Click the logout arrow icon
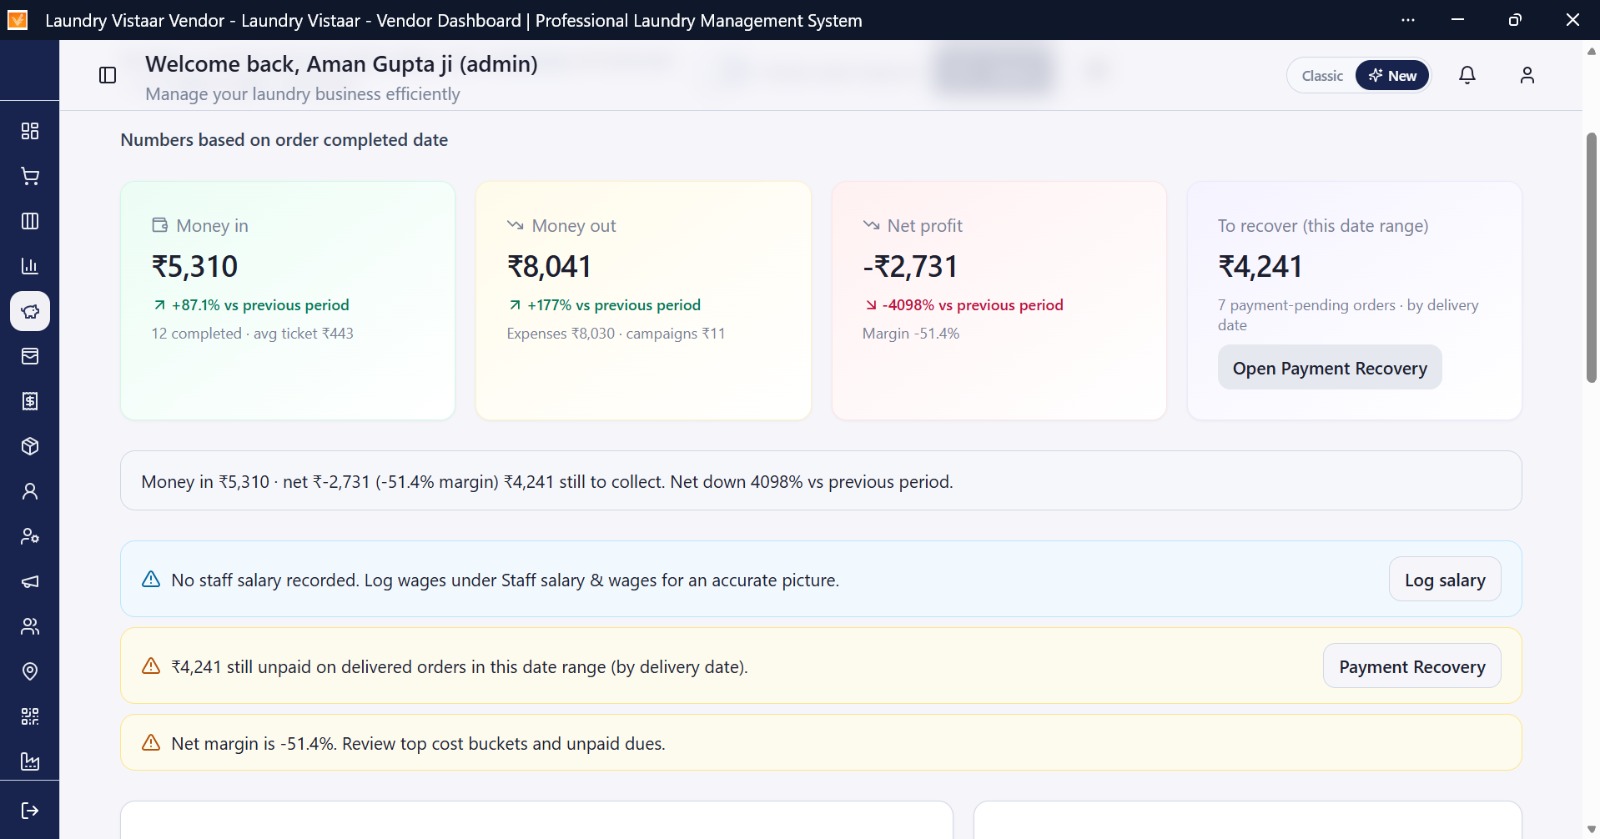Screen dimensions: 1600x839 [30, 810]
